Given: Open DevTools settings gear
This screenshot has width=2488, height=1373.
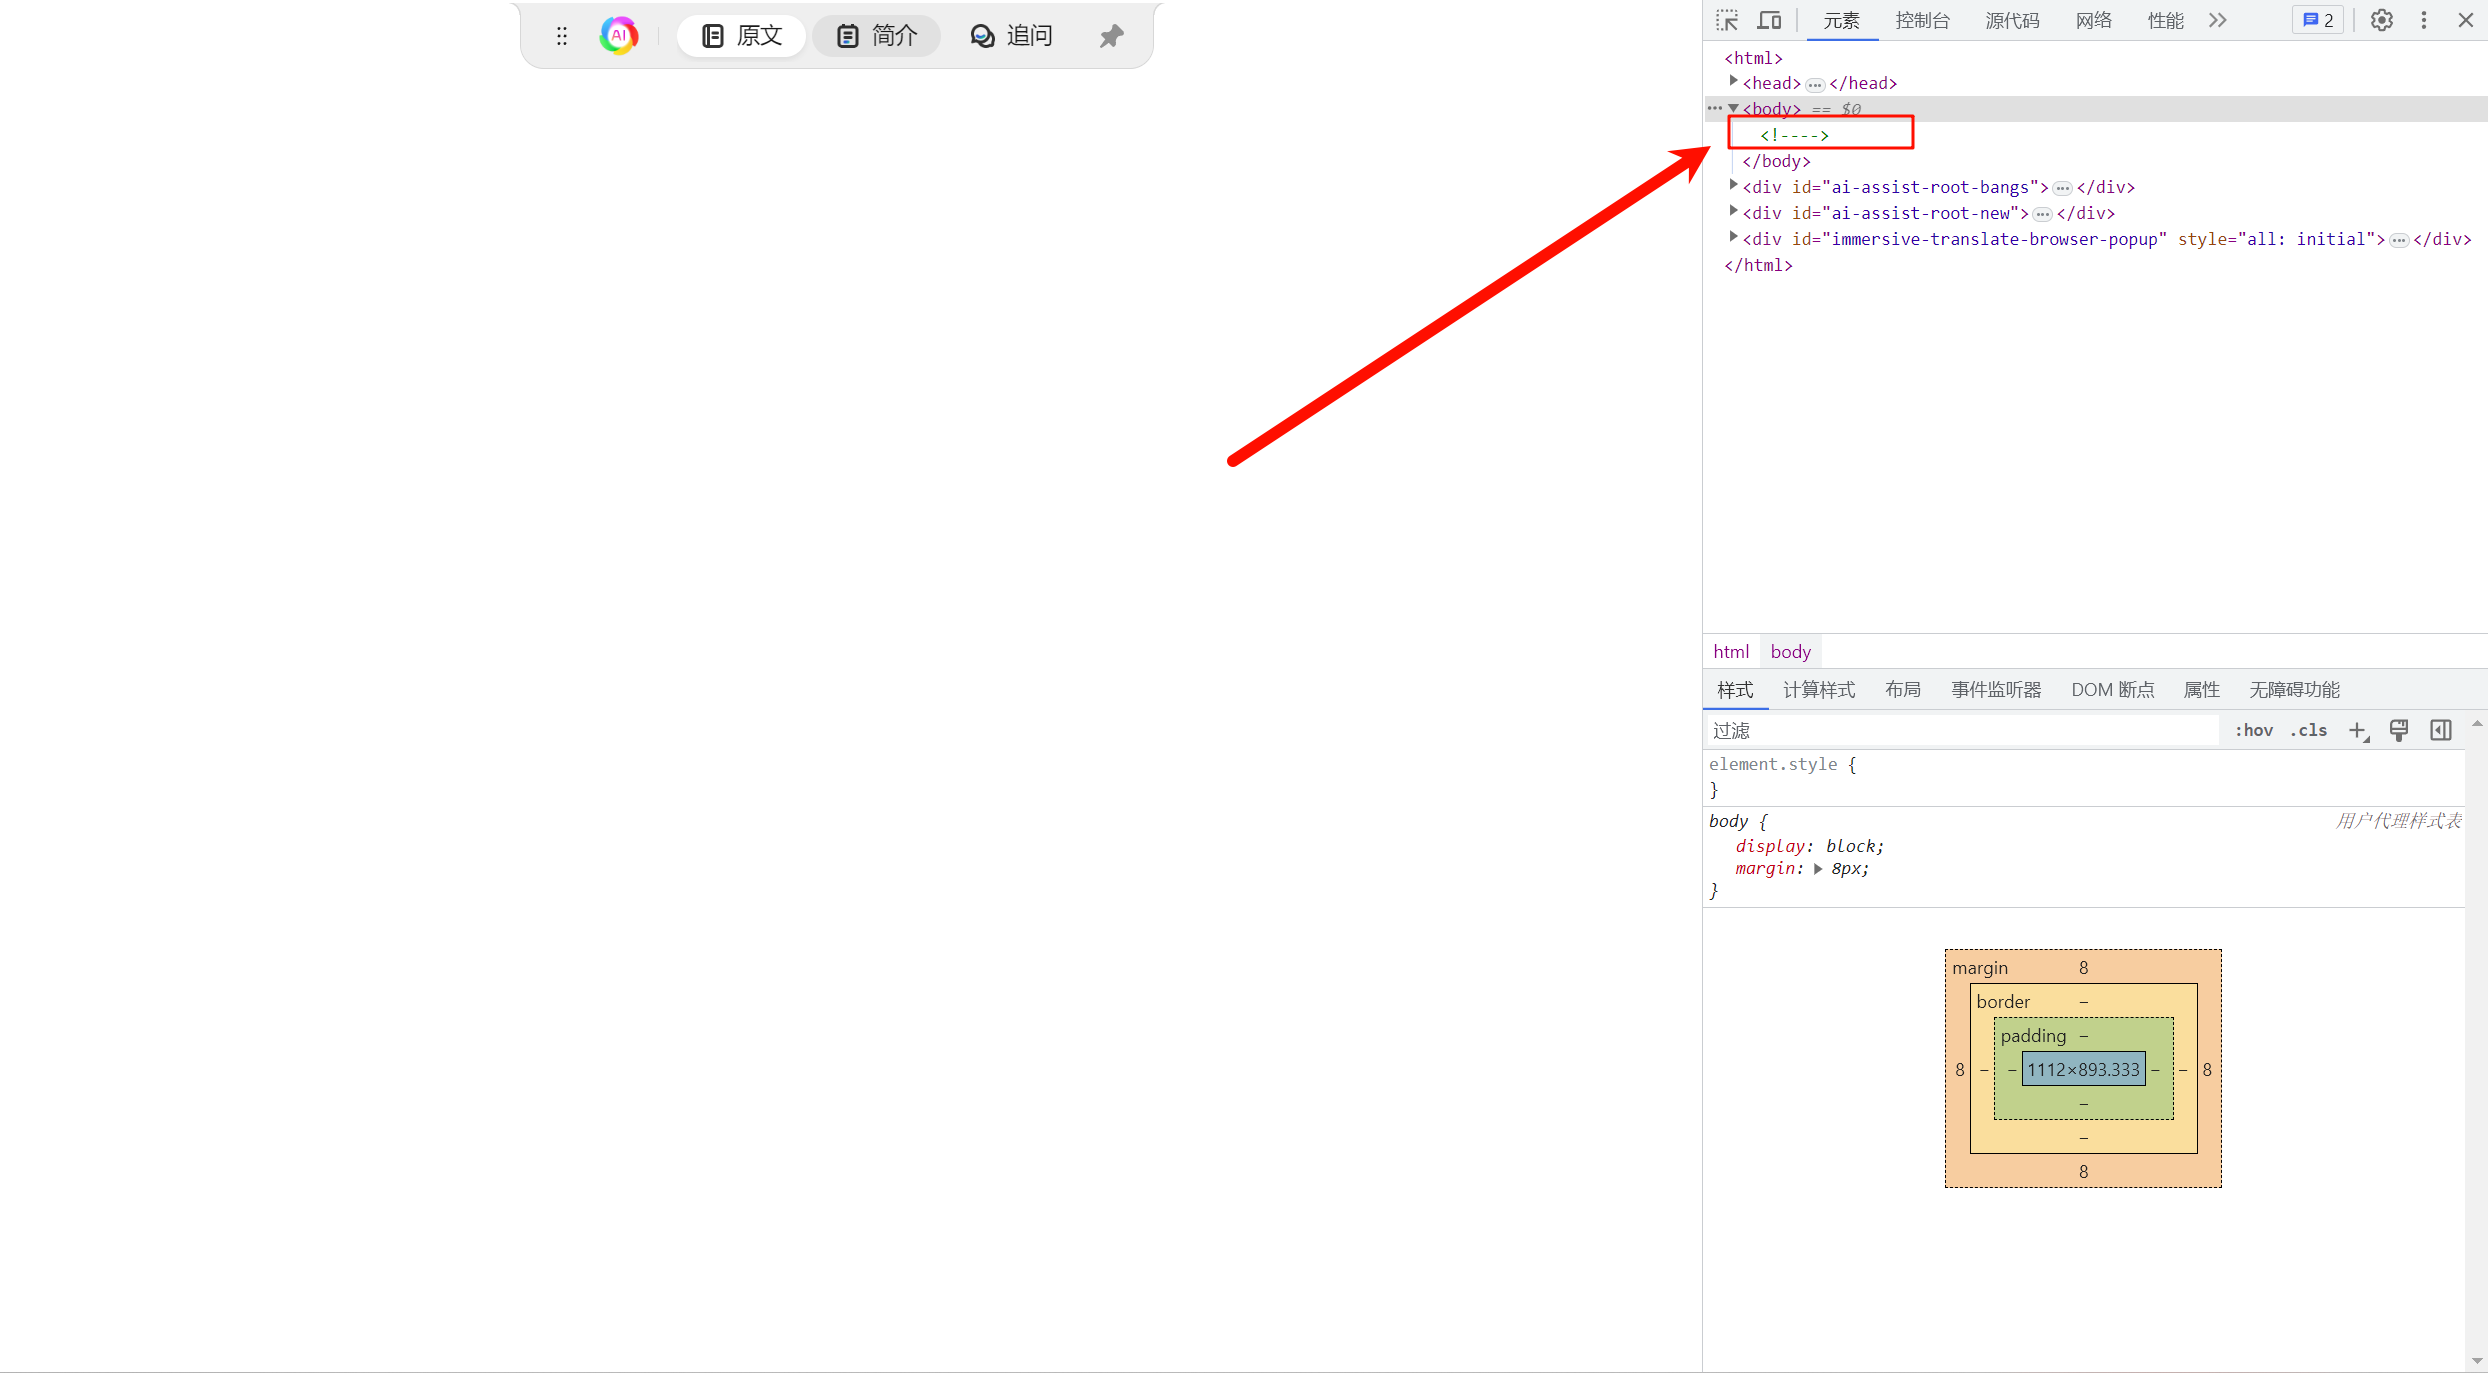Looking at the screenshot, I should [2381, 20].
